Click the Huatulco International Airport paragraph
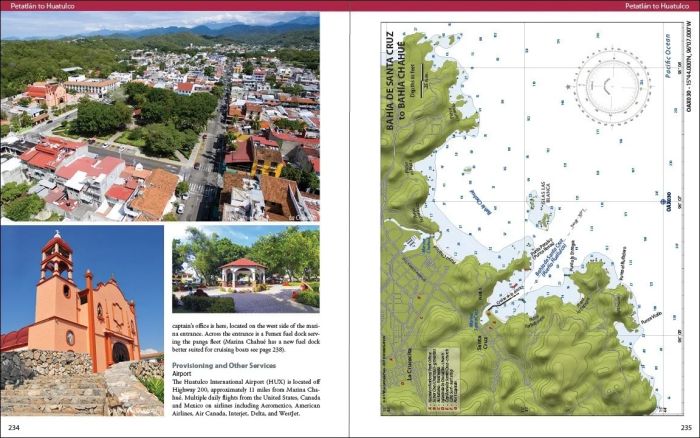 click(245, 398)
